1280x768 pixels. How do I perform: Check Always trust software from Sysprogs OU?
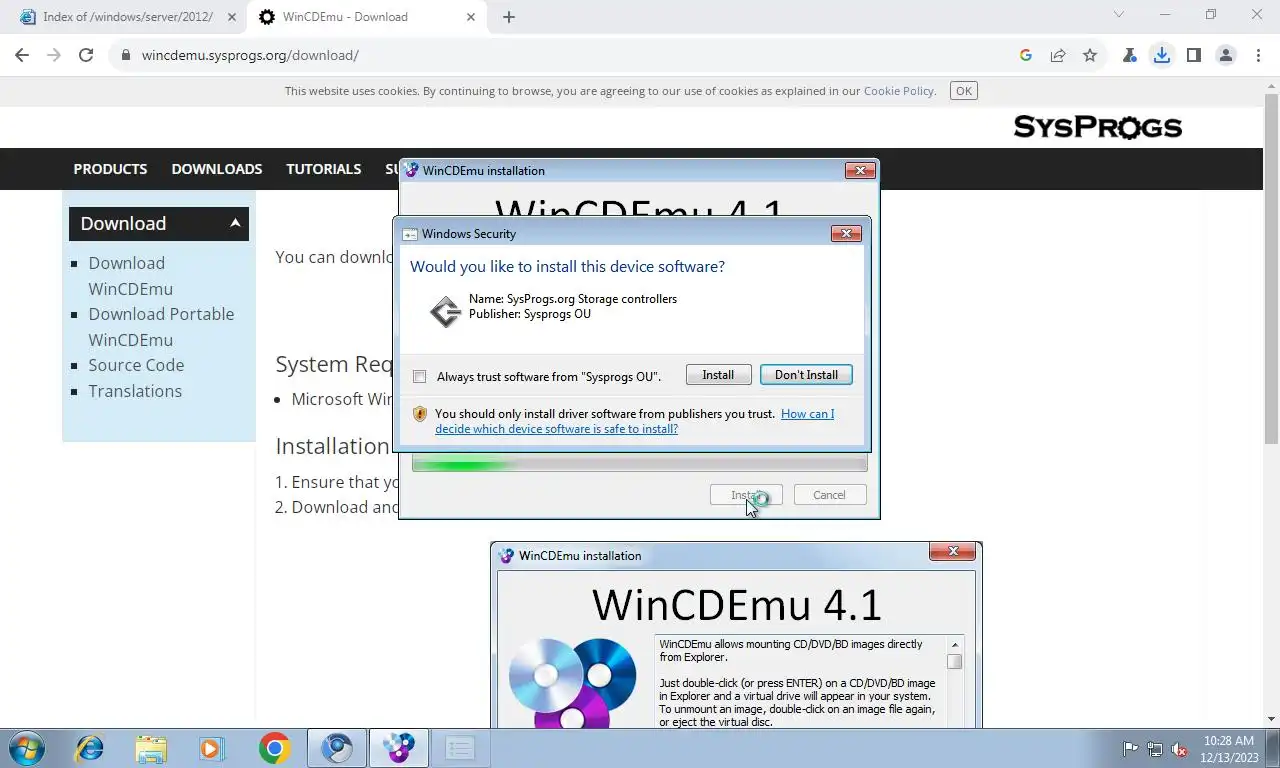tap(420, 377)
